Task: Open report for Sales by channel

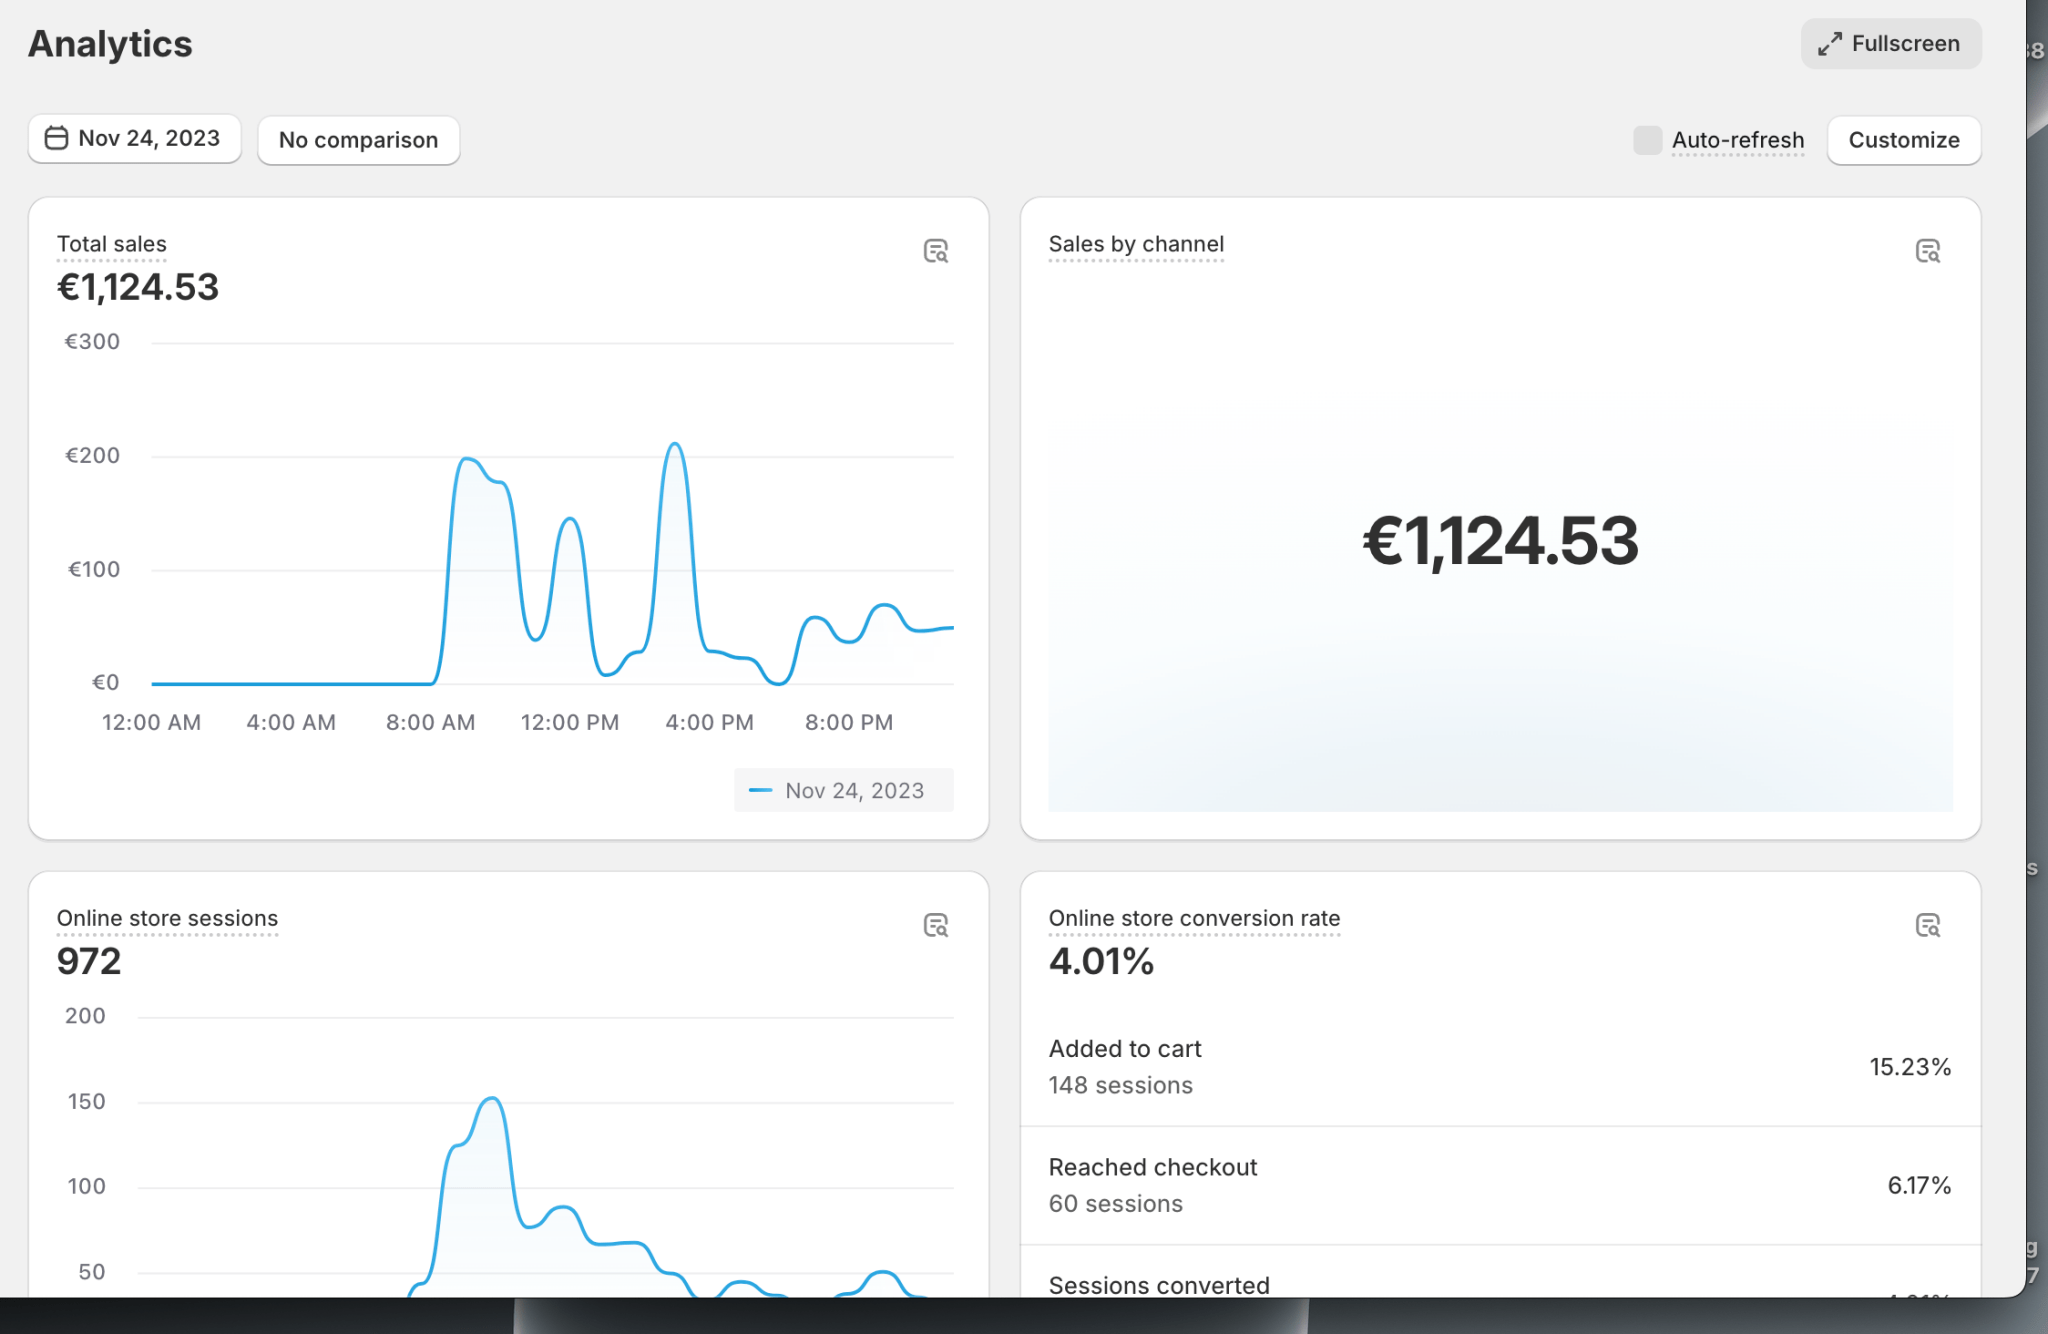Action: (x=1927, y=251)
